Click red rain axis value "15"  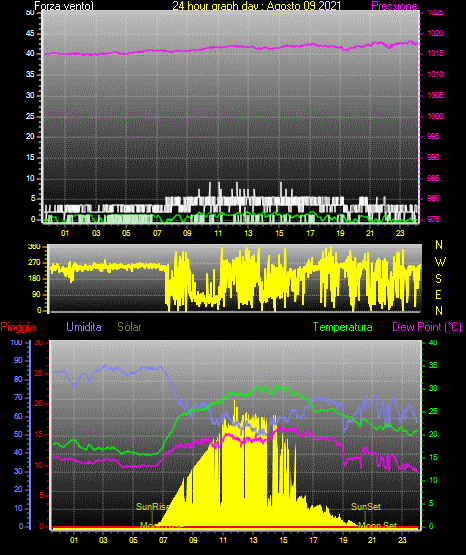[39, 434]
